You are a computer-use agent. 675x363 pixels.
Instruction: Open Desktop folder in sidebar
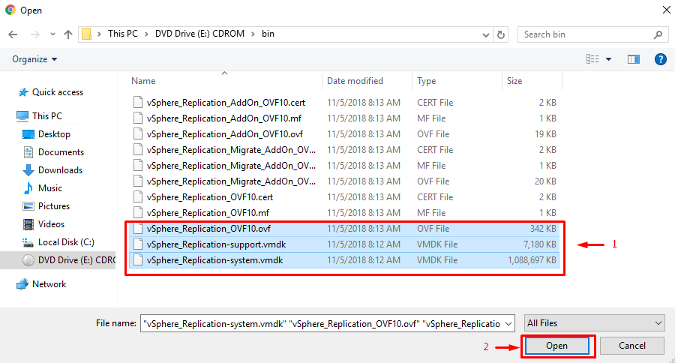point(46,134)
